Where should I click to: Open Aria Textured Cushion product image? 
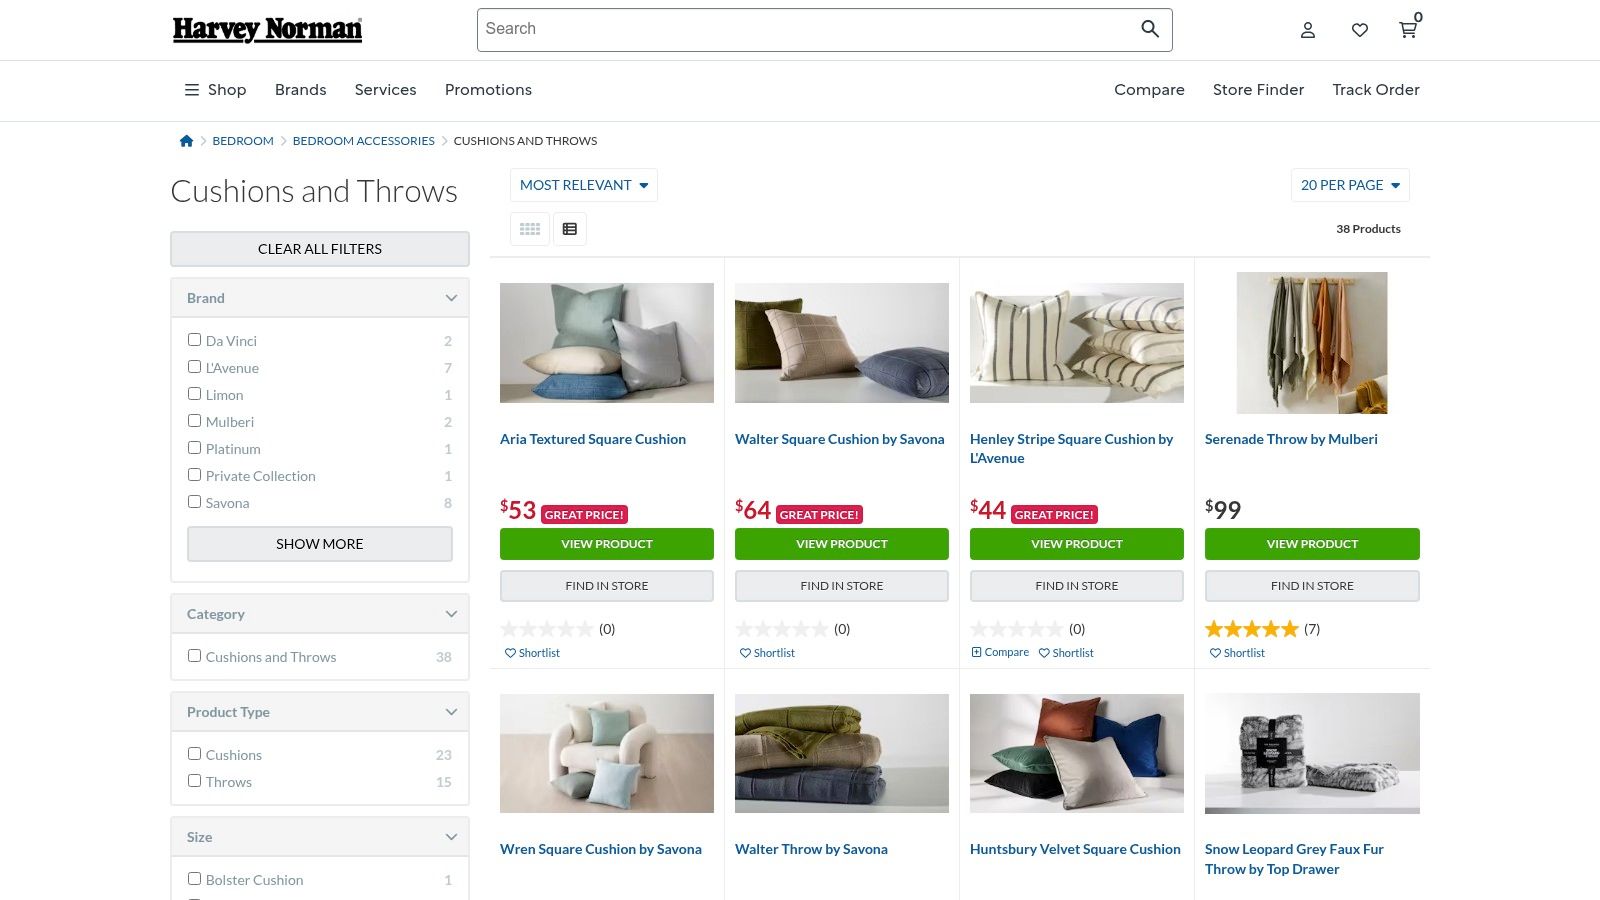coord(607,343)
